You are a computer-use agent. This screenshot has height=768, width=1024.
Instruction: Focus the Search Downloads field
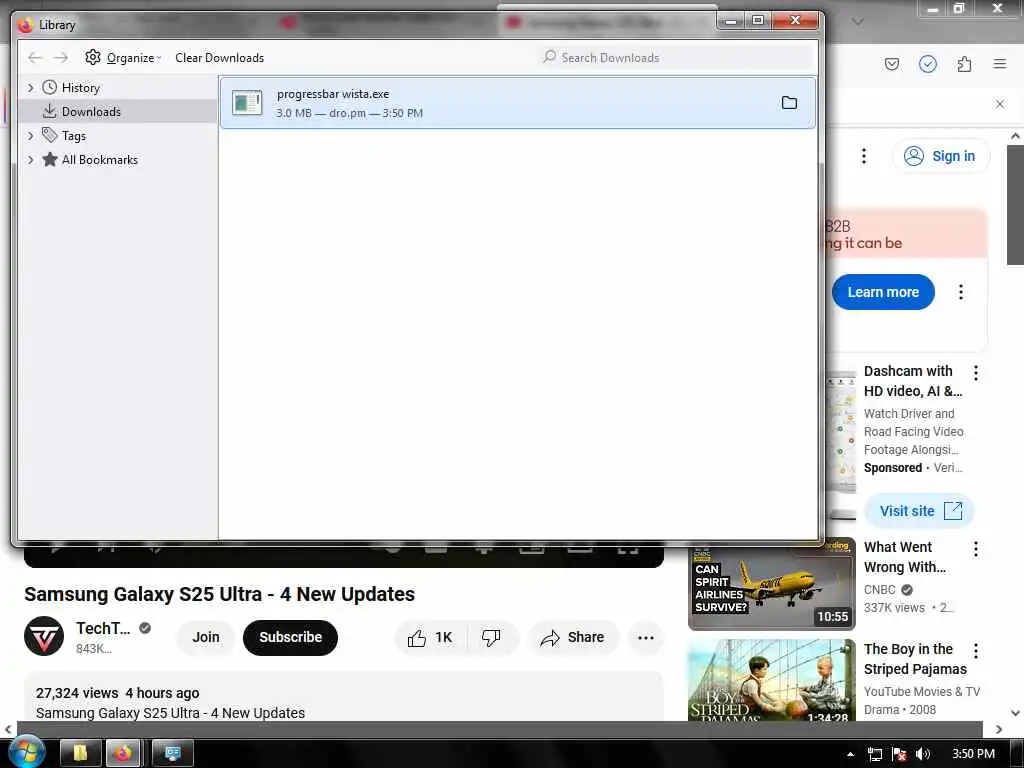coord(676,57)
